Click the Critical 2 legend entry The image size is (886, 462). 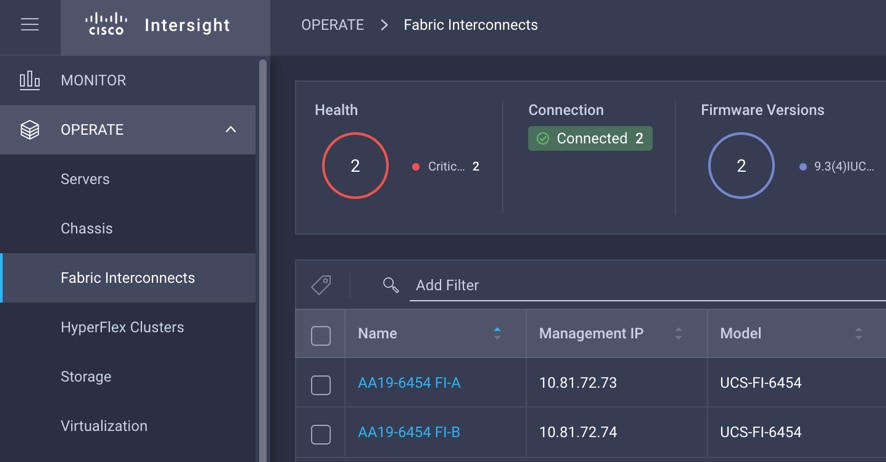click(x=446, y=167)
